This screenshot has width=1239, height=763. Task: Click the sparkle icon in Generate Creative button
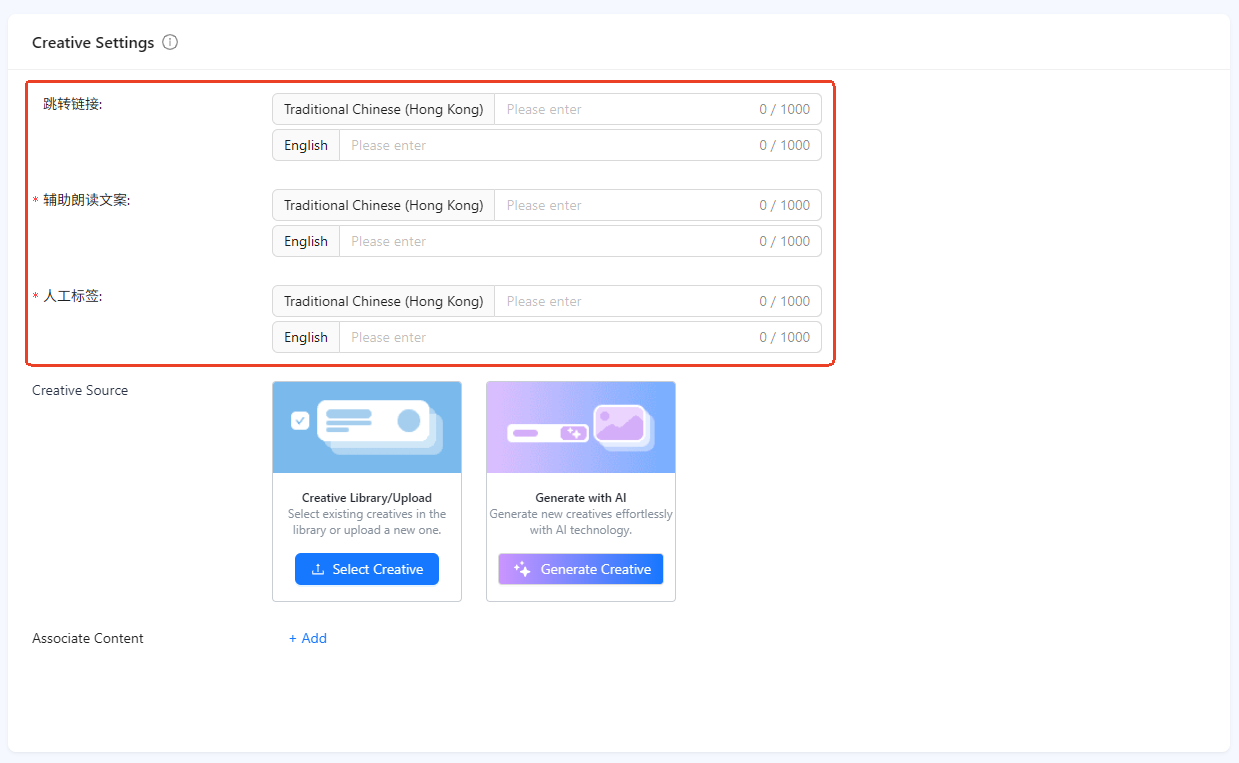[x=522, y=569]
